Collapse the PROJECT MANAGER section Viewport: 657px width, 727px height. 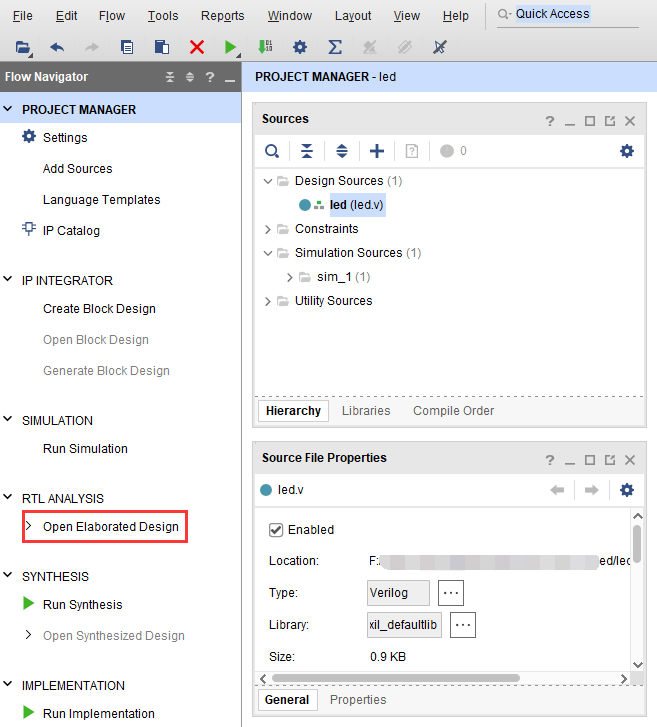8,109
